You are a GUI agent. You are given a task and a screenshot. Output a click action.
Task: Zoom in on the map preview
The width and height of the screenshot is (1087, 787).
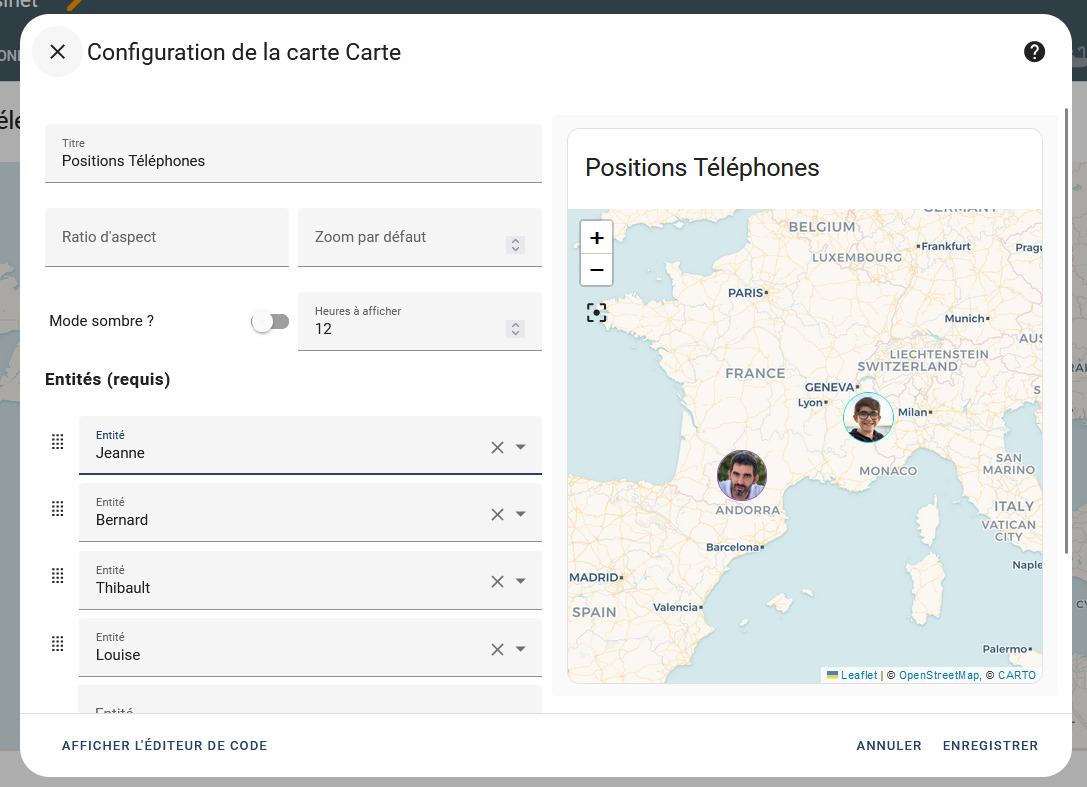click(x=596, y=238)
